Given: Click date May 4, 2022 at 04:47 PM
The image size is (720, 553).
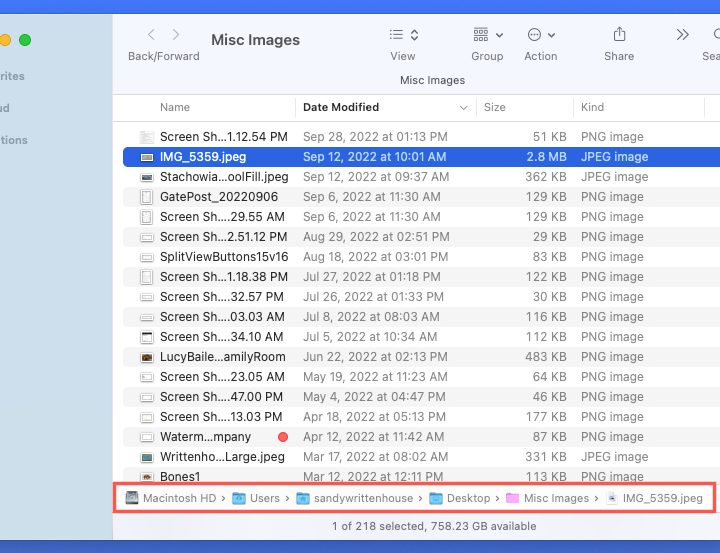Looking at the screenshot, I should [x=374, y=397].
